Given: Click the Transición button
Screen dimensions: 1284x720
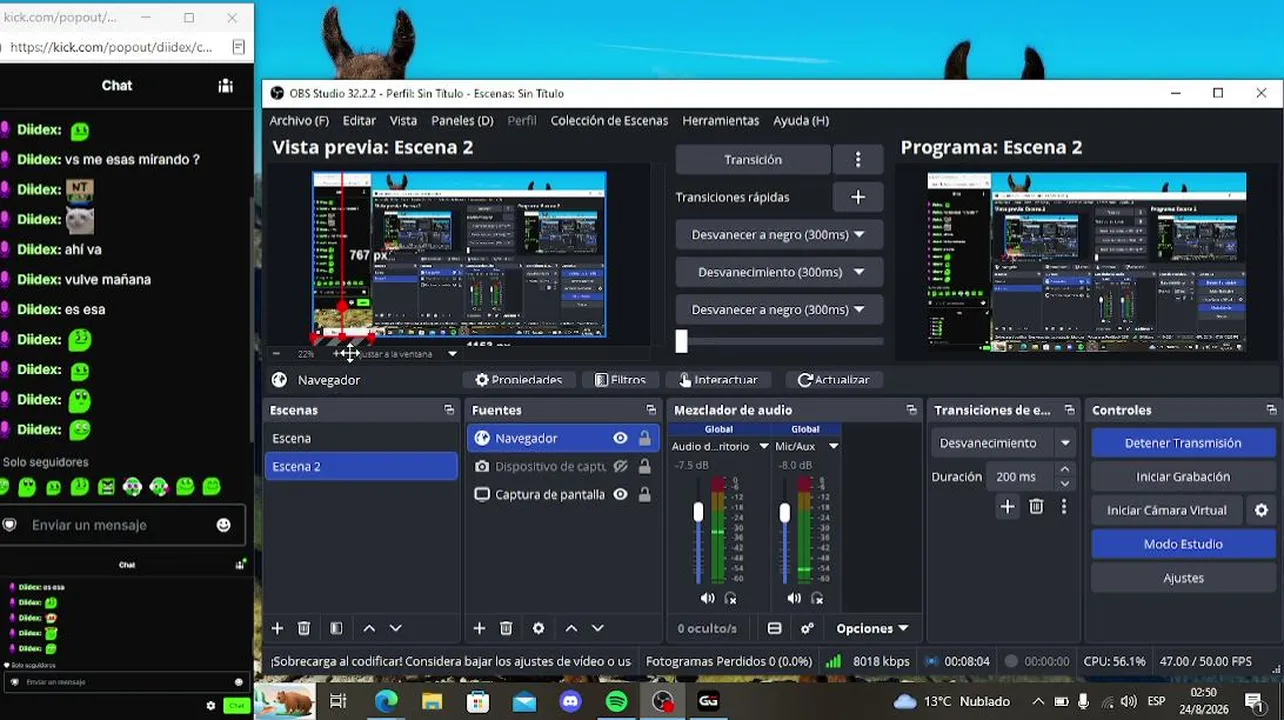Looking at the screenshot, I should coord(753,160).
